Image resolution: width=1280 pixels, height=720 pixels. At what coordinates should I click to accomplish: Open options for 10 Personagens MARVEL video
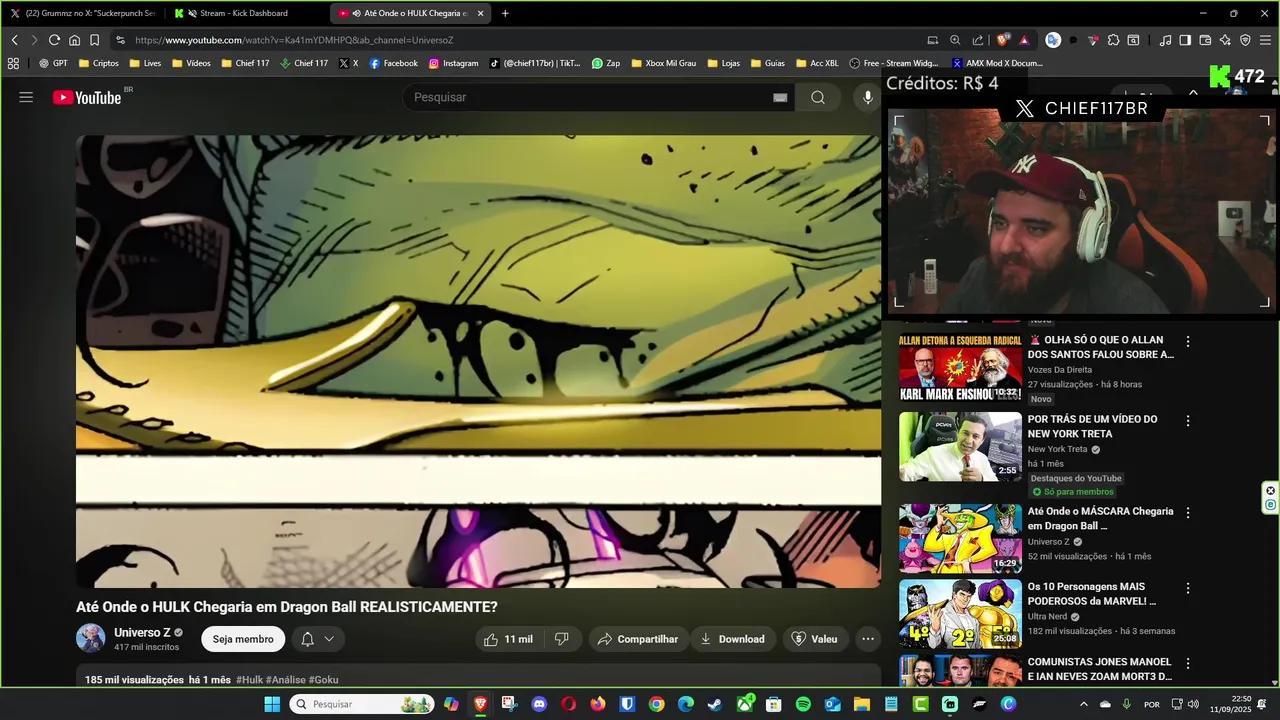point(1188,589)
